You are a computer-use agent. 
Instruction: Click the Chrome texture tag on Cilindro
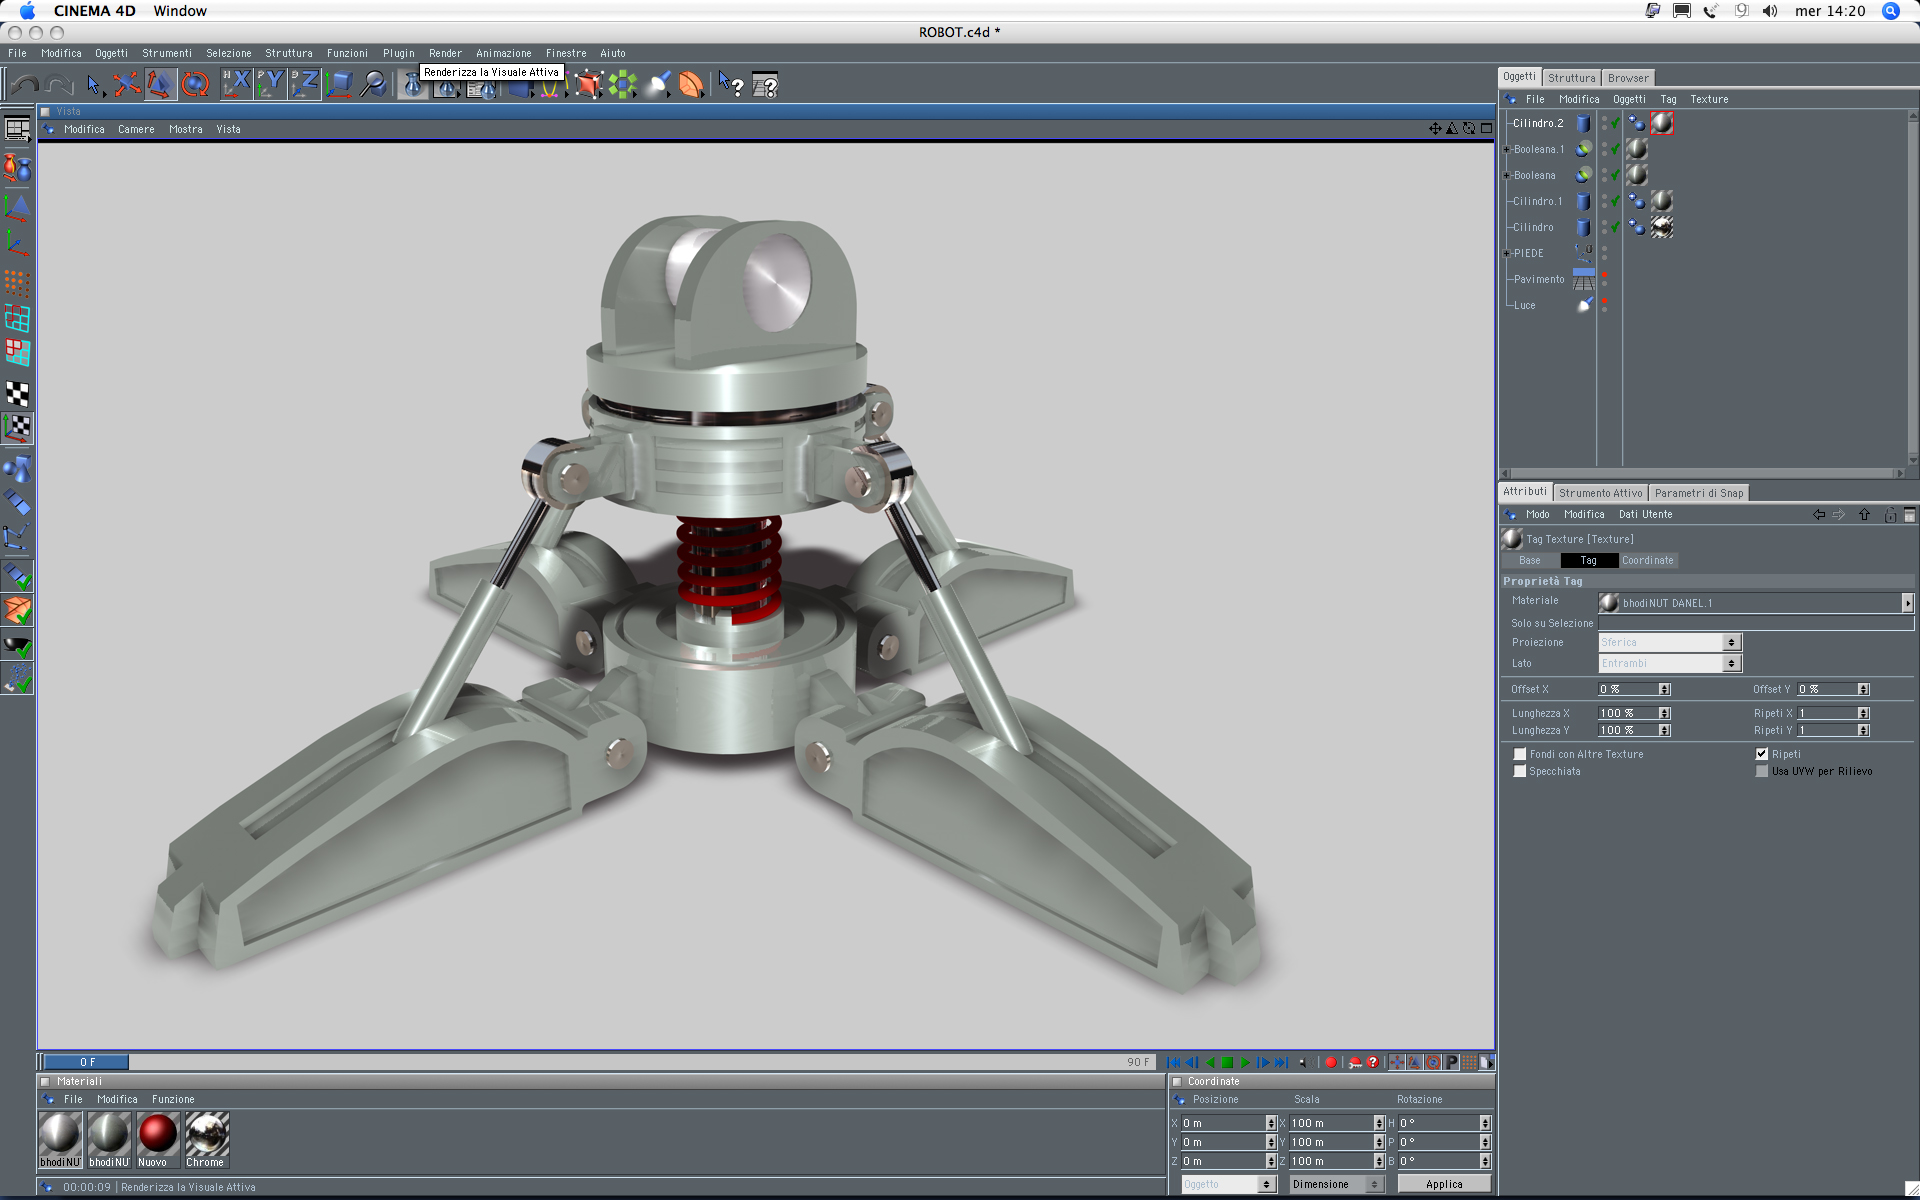click(1662, 227)
